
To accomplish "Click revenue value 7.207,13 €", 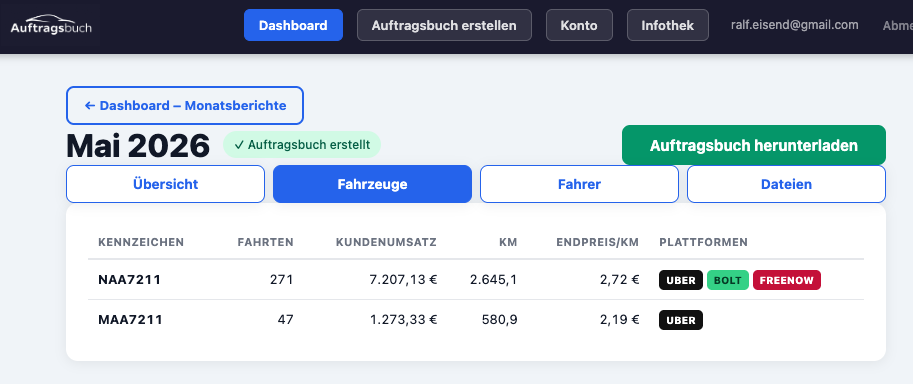I will [x=404, y=280].
